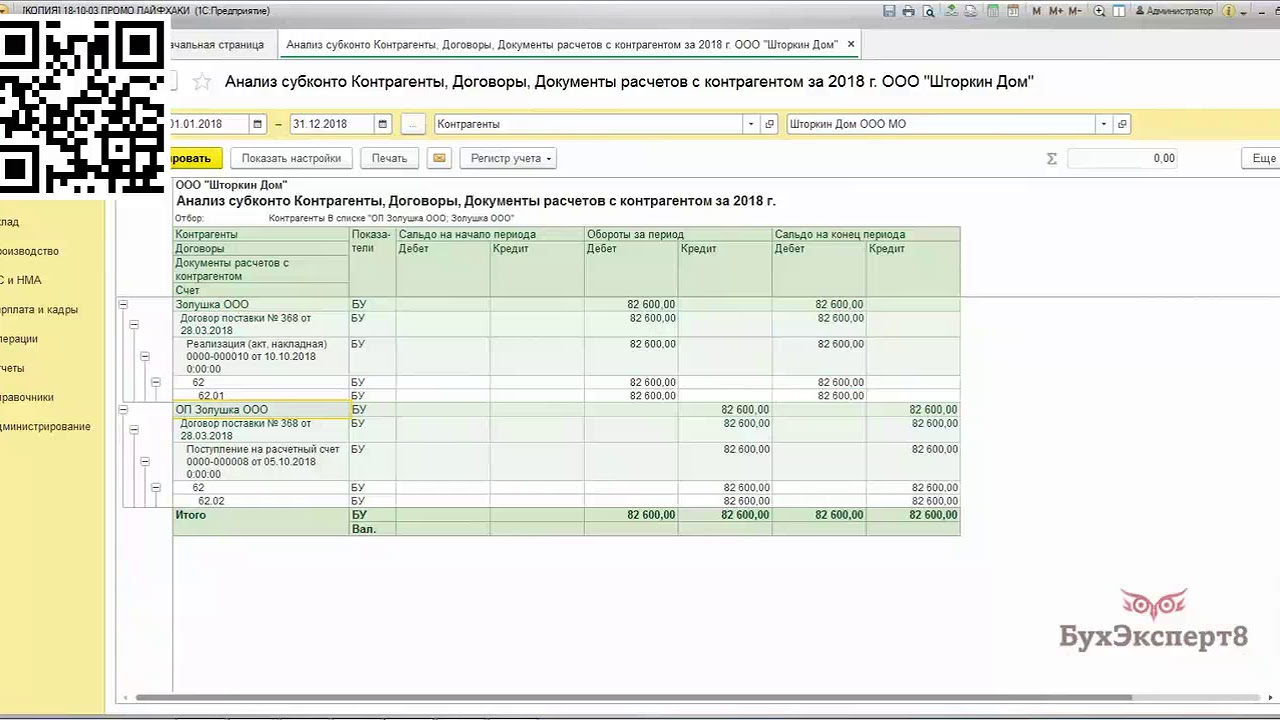Open the calendar icon in title bar
The width and height of the screenshot is (1280, 720).
(x=1013, y=11)
